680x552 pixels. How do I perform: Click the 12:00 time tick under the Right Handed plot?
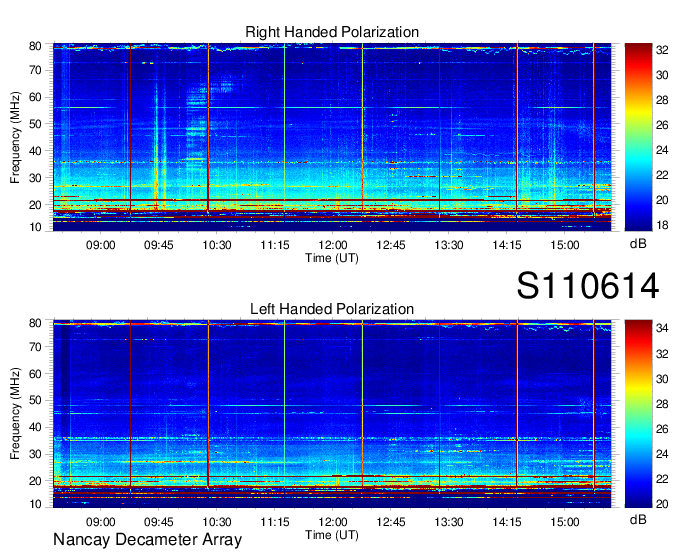(333, 245)
